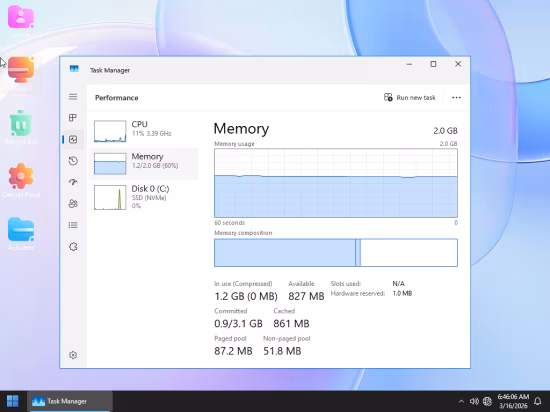
Task: Open the Windows Start menu
Action: 13,401
